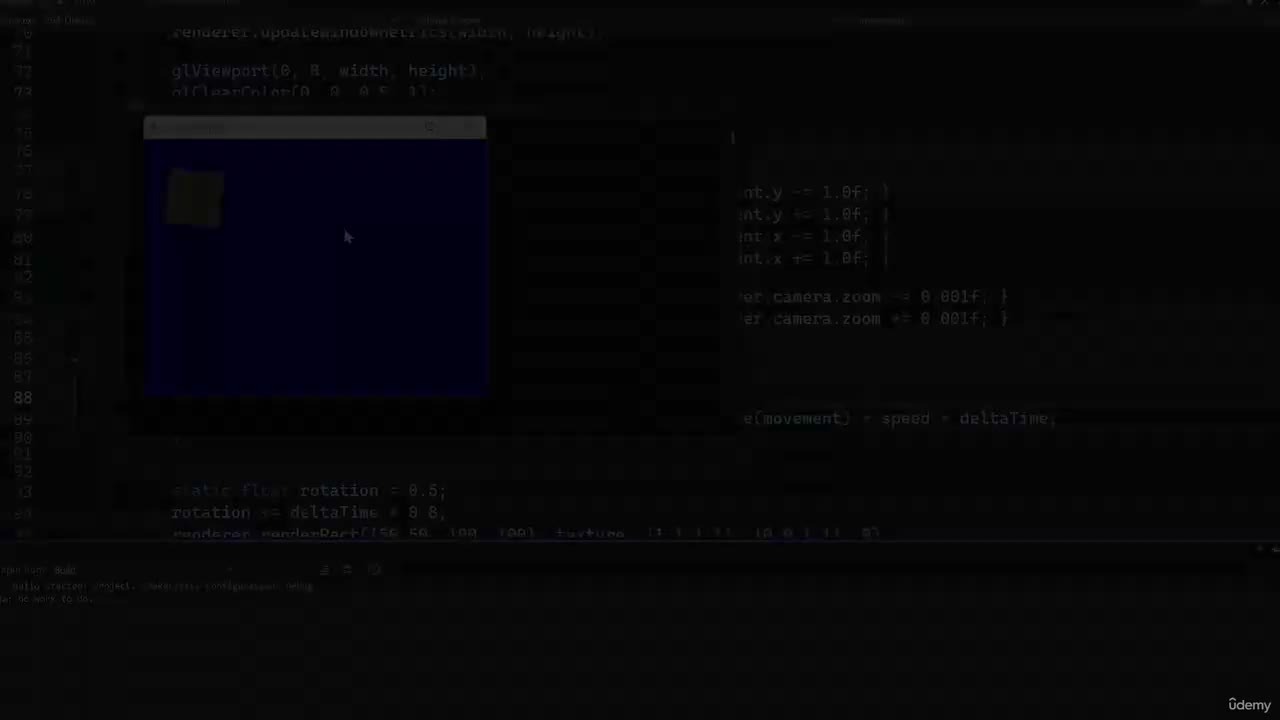Click the build output message text
The width and height of the screenshot is (1280, 720).
pyautogui.click(x=162, y=587)
